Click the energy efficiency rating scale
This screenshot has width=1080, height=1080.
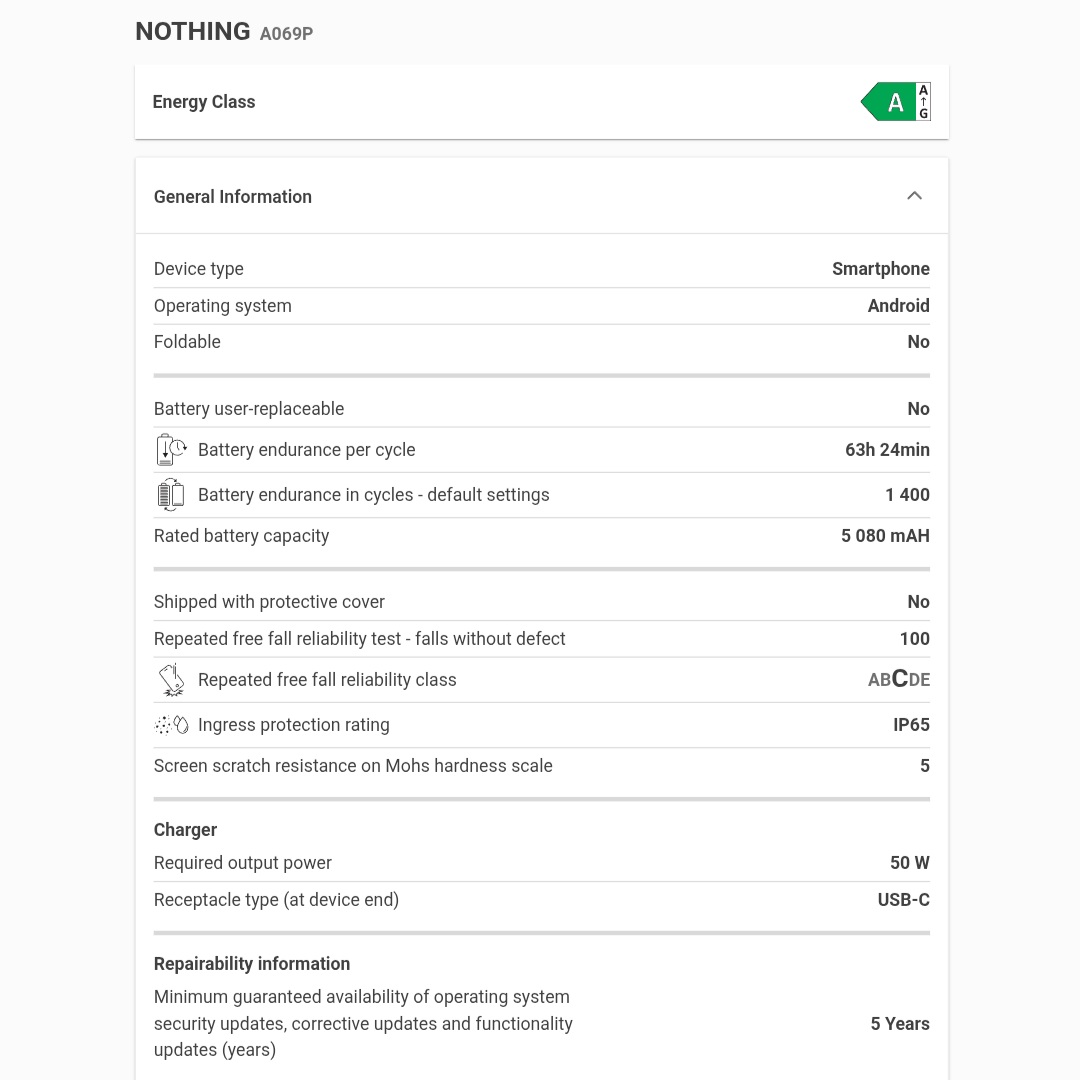(922, 101)
